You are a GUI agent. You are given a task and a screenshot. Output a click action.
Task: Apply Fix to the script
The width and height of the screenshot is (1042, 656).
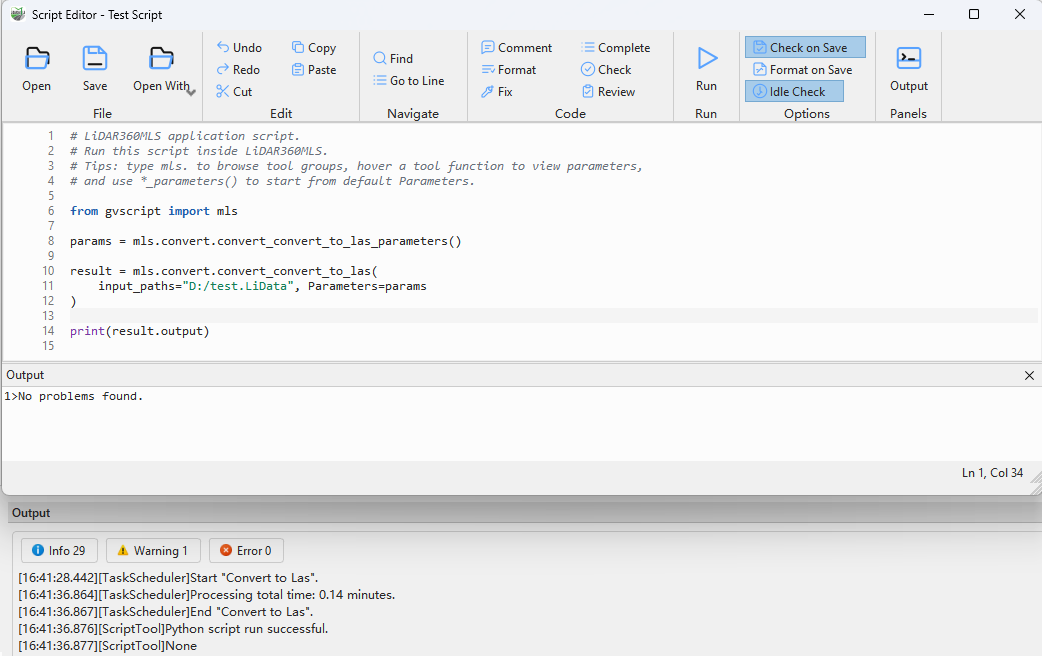pyautogui.click(x=496, y=92)
